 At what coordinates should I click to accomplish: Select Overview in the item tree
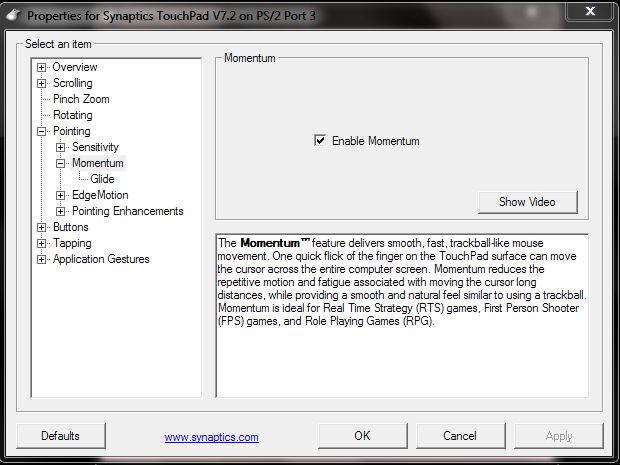[x=75, y=67]
